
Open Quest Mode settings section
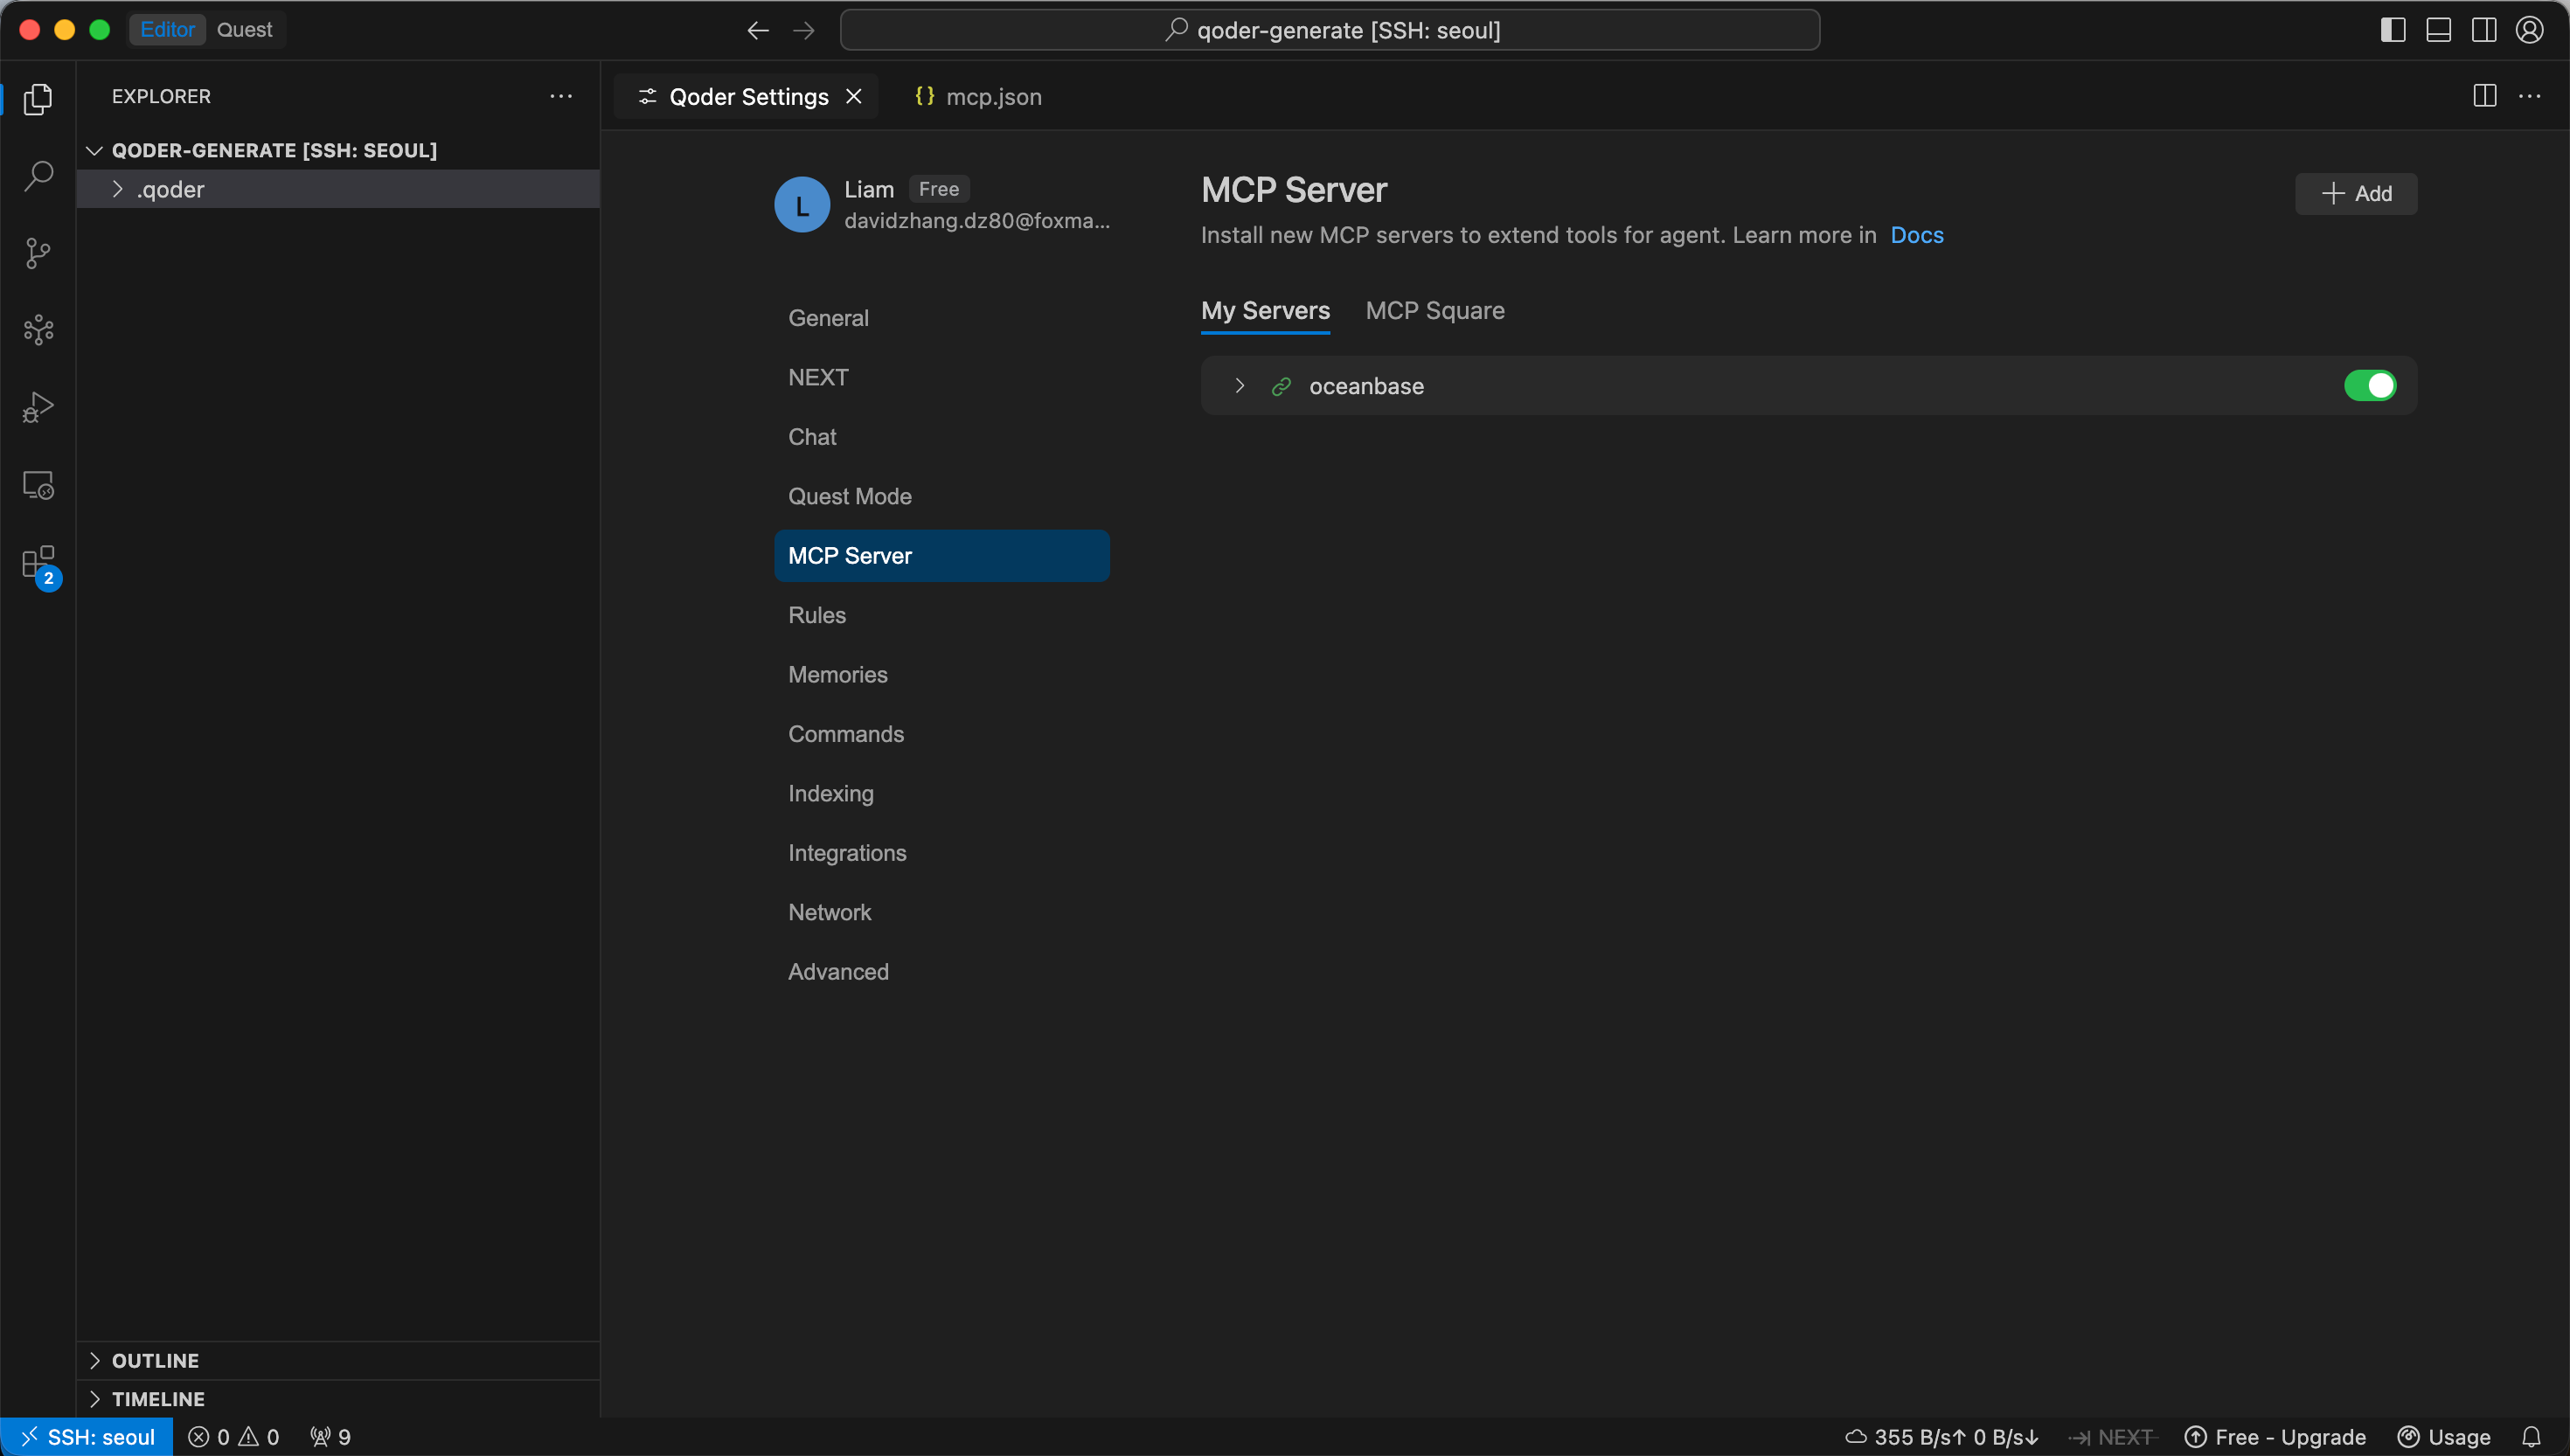[941, 496]
